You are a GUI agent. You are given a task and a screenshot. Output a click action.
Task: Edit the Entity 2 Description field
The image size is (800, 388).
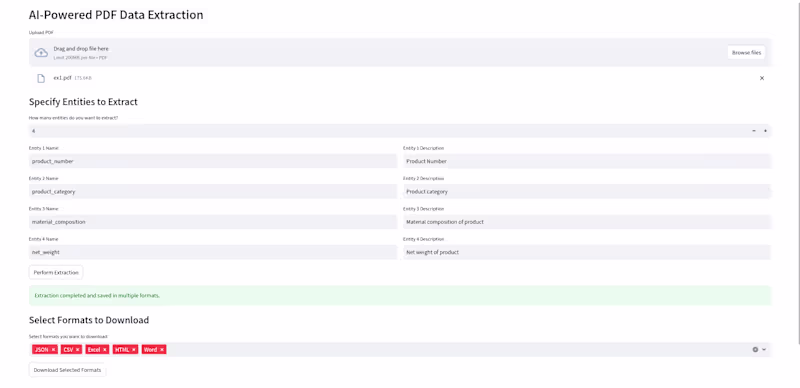coord(587,191)
